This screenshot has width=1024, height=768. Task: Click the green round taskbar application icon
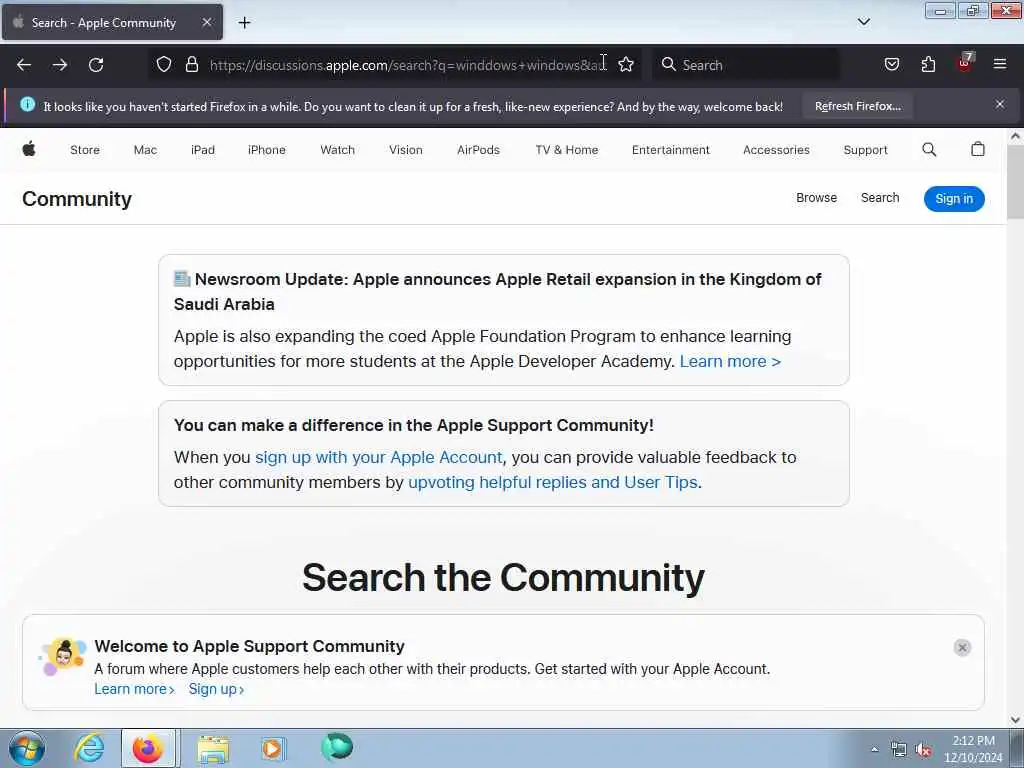337,746
